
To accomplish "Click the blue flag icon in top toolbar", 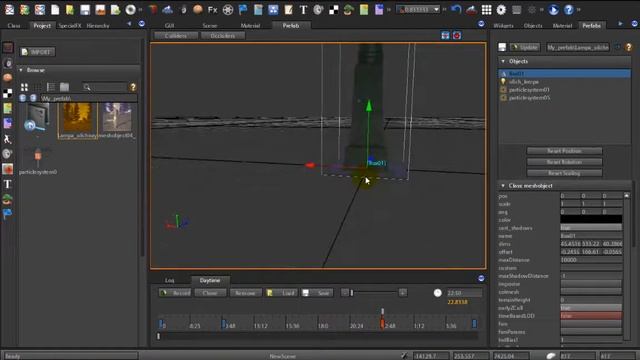I will point(243,9).
